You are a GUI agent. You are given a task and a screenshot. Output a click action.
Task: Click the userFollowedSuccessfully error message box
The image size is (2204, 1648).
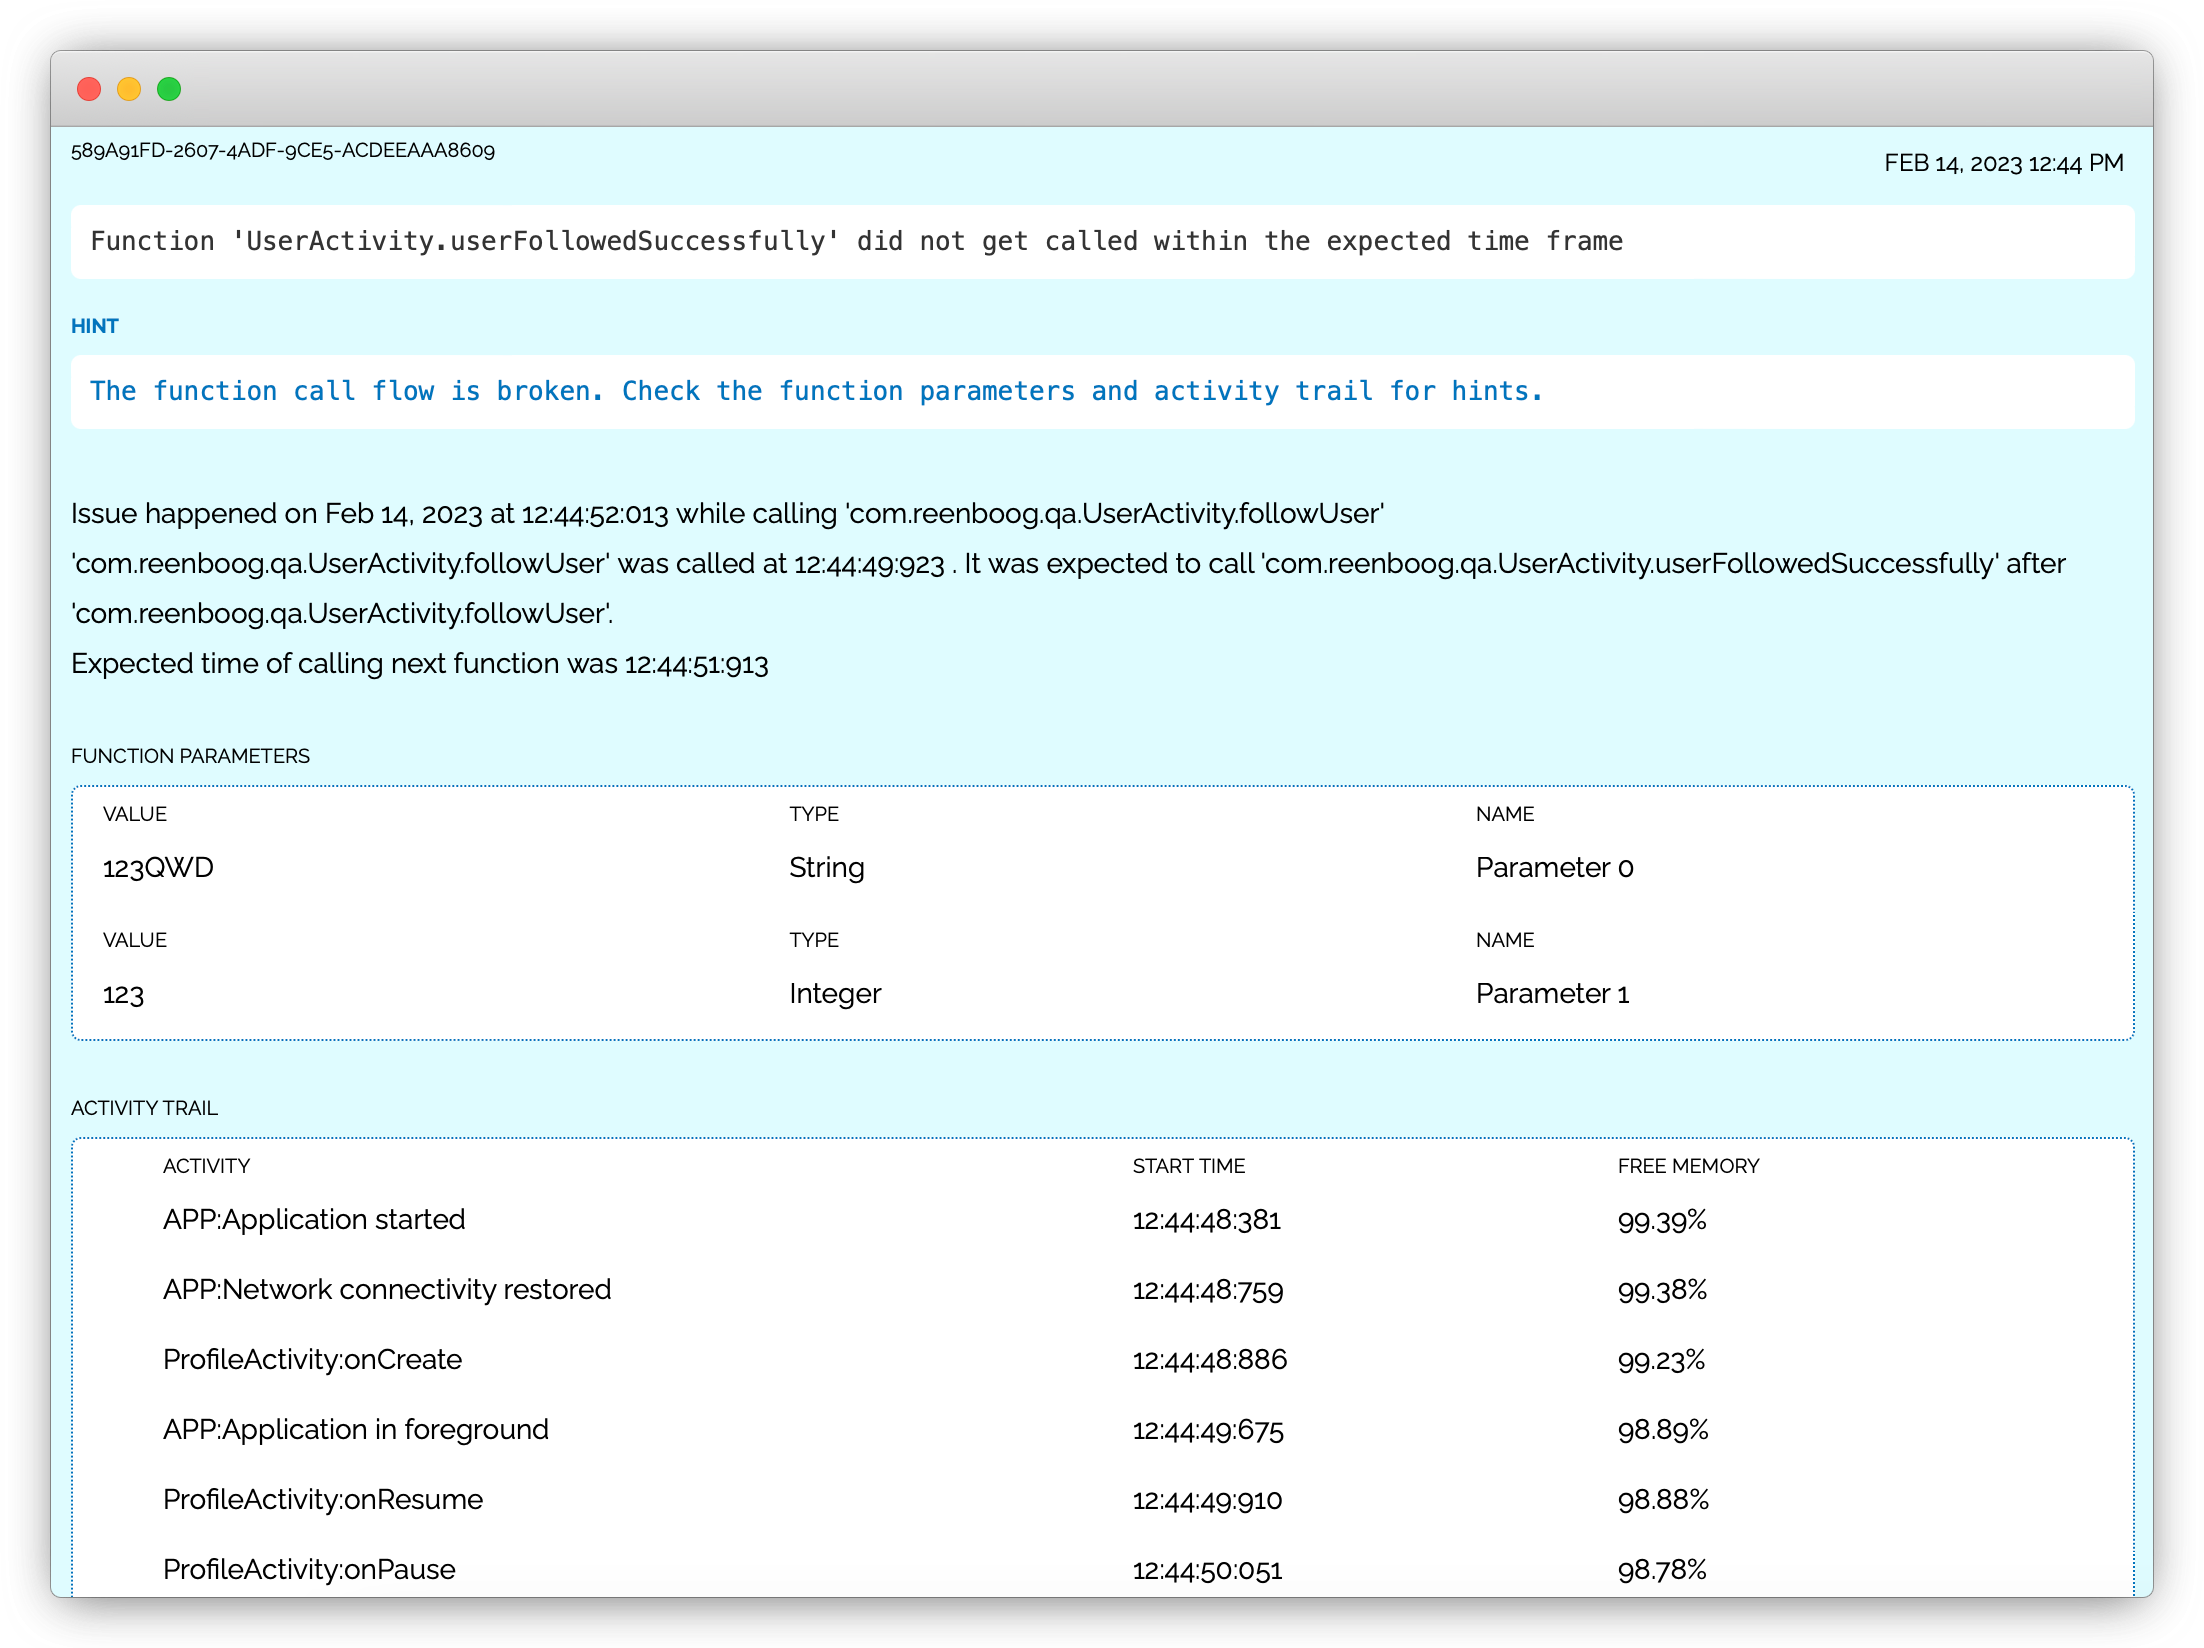pos(856,241)
